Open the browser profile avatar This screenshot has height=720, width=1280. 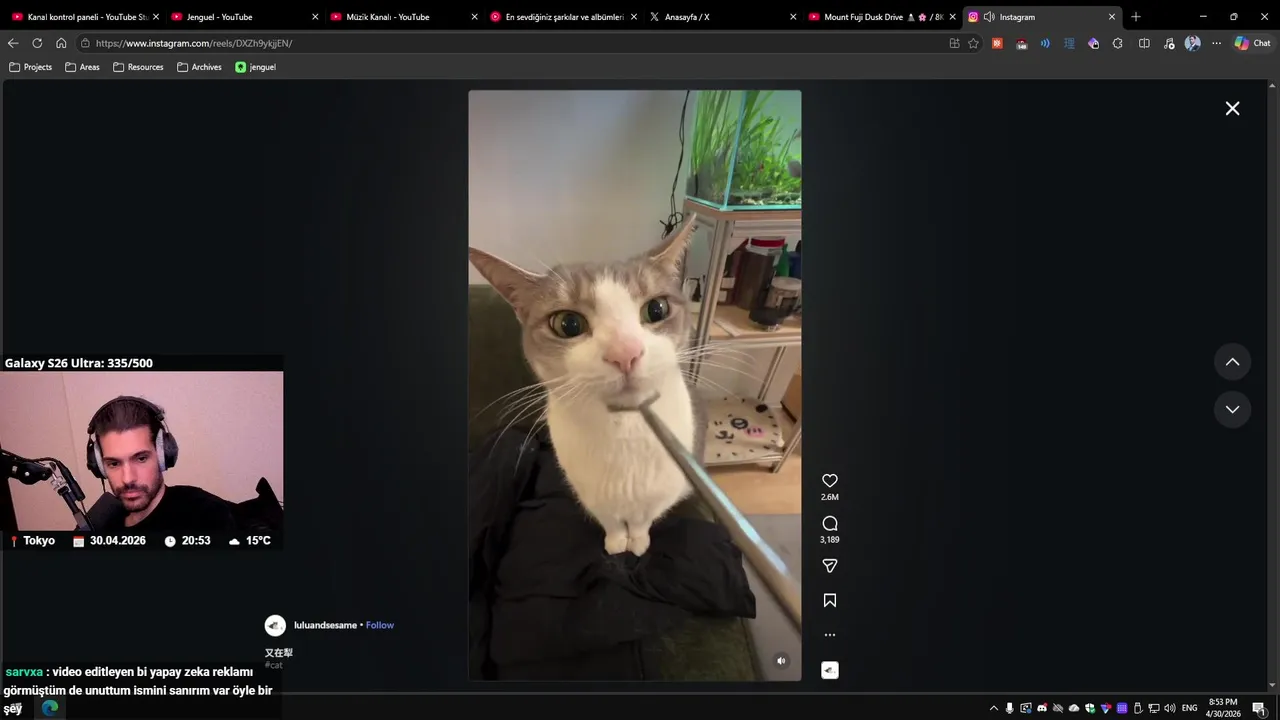pyautogui.click(x=1192, y=43)
